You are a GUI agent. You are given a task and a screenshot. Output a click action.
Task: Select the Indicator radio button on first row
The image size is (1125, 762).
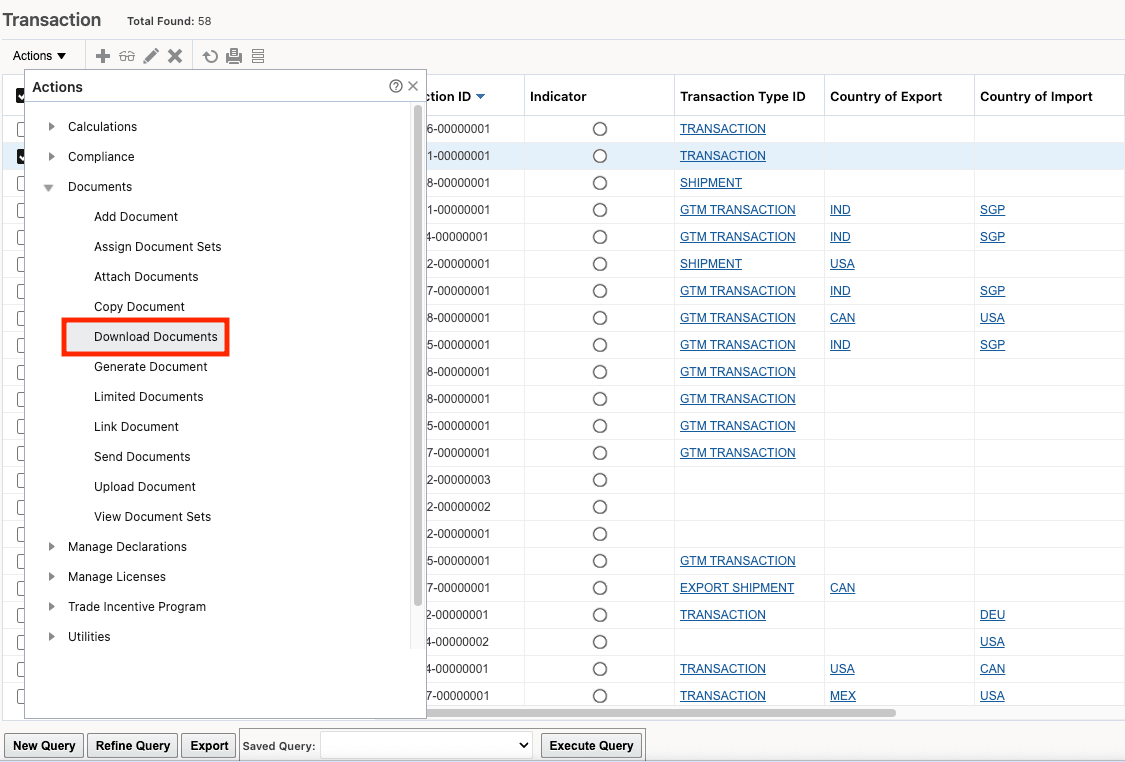coord(599,129)
